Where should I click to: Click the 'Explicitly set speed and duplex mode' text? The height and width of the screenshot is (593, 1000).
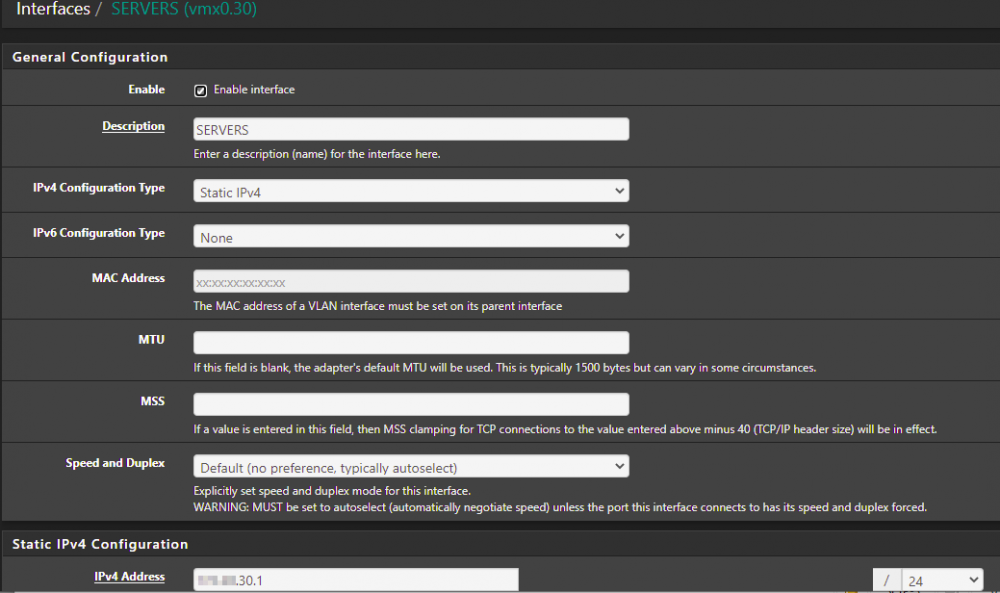pyautogui.click(x=332, y=491)
